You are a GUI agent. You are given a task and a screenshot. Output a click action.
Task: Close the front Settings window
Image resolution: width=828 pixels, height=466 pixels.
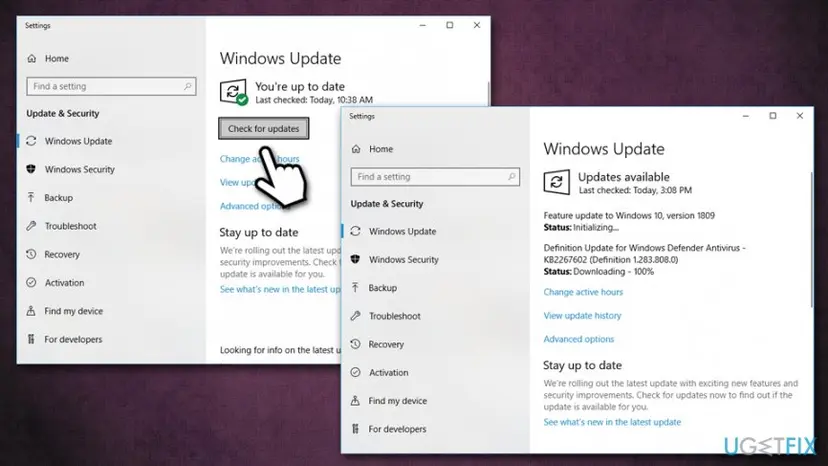pos(799,116)
